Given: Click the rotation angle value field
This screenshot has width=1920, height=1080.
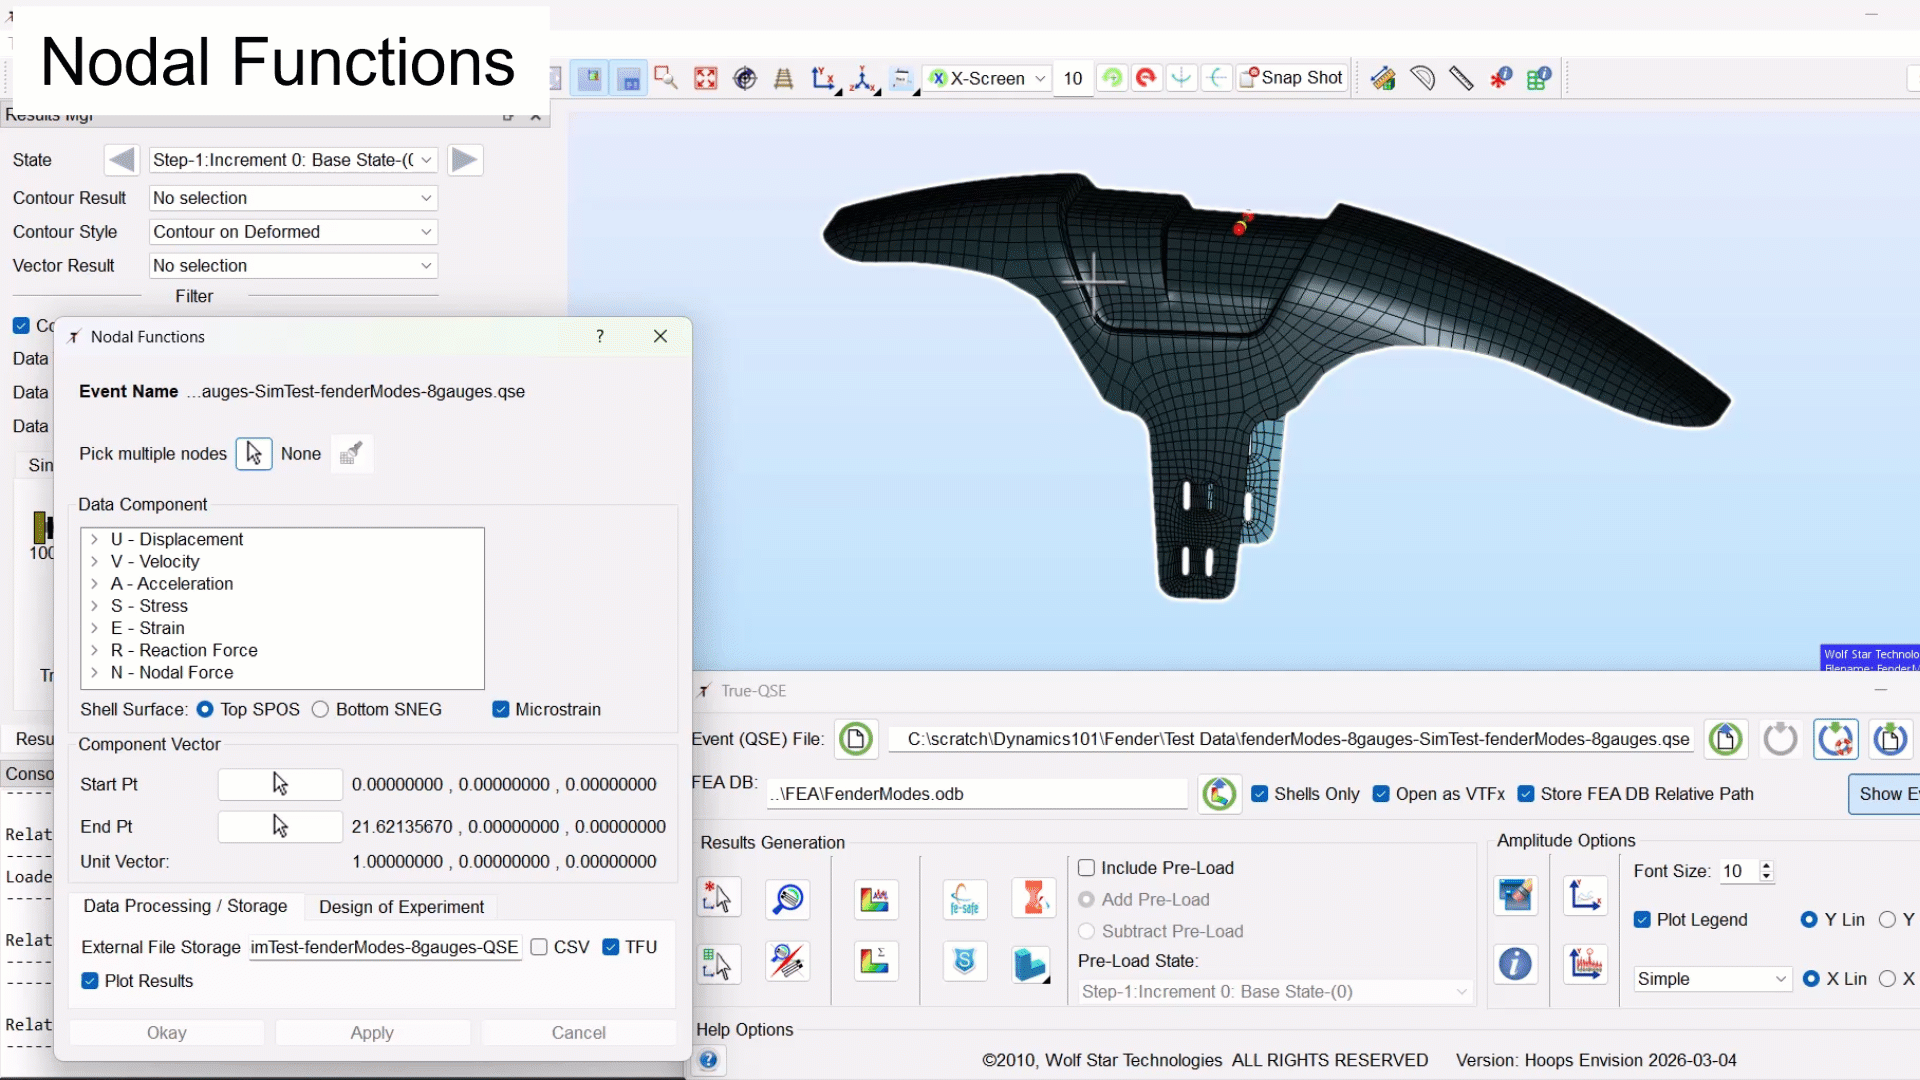Looking at the screenshot, I should (1073, 78).
